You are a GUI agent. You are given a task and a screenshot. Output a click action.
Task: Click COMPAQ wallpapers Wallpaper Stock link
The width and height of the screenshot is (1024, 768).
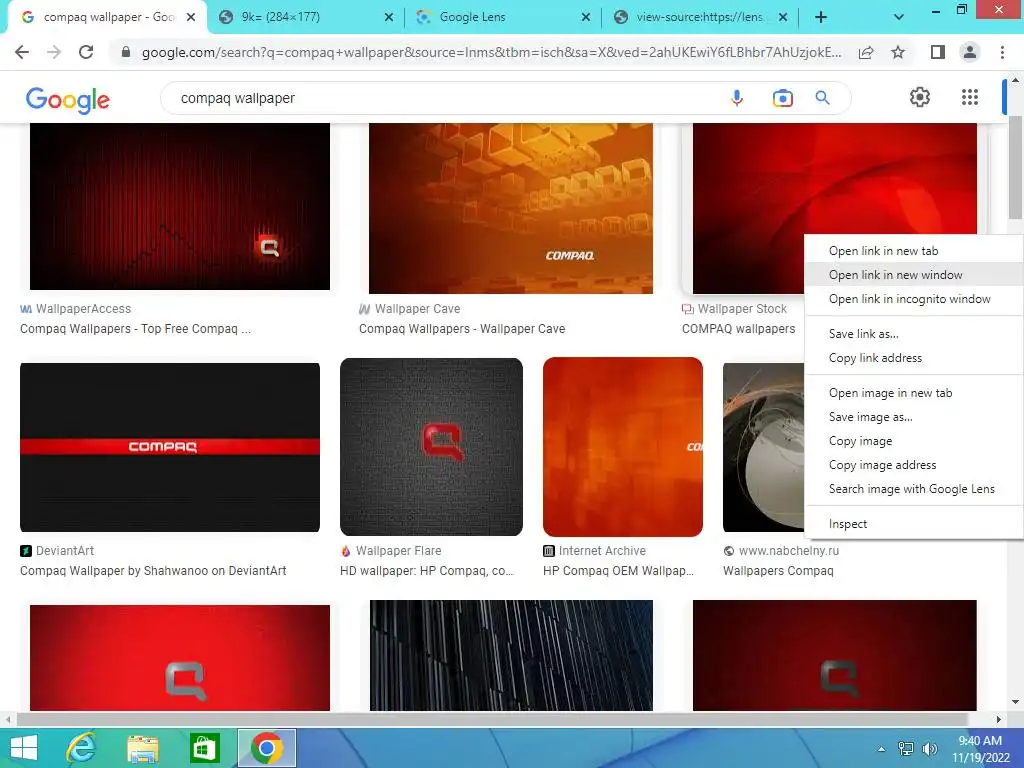[x=739, y=329]
